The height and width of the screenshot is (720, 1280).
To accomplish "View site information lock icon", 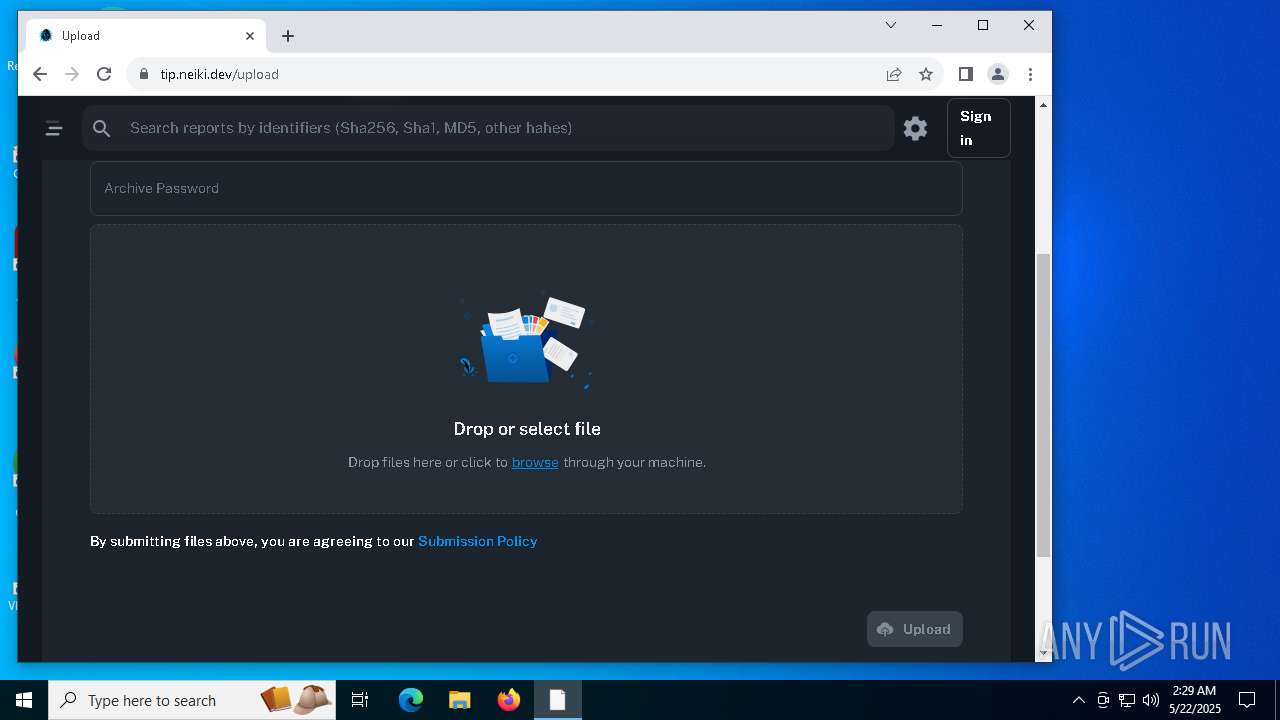I will [x=144, y=74].
